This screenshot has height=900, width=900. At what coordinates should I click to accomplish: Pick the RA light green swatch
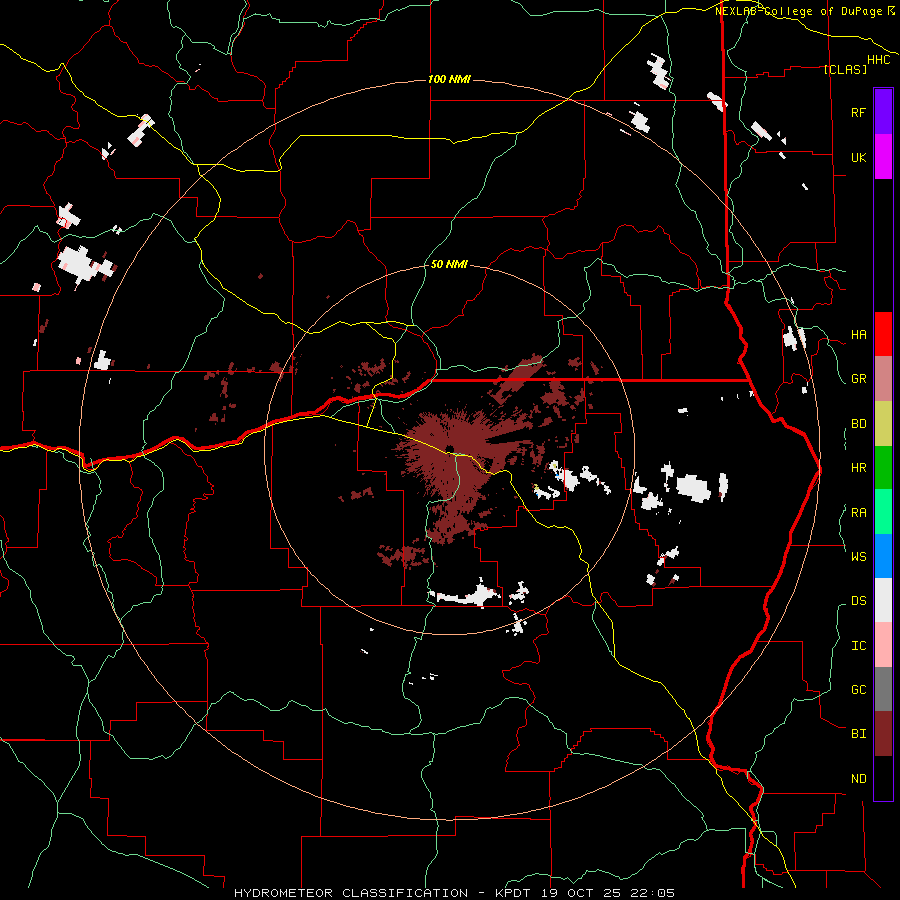click(x=883, y=512)
